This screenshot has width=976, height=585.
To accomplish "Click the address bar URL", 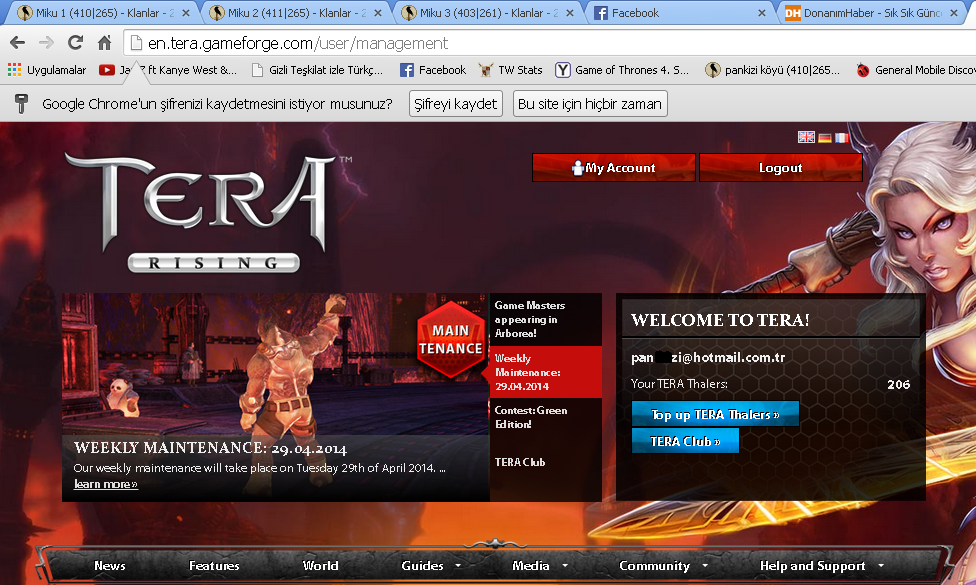I will (x=298, y=43).
